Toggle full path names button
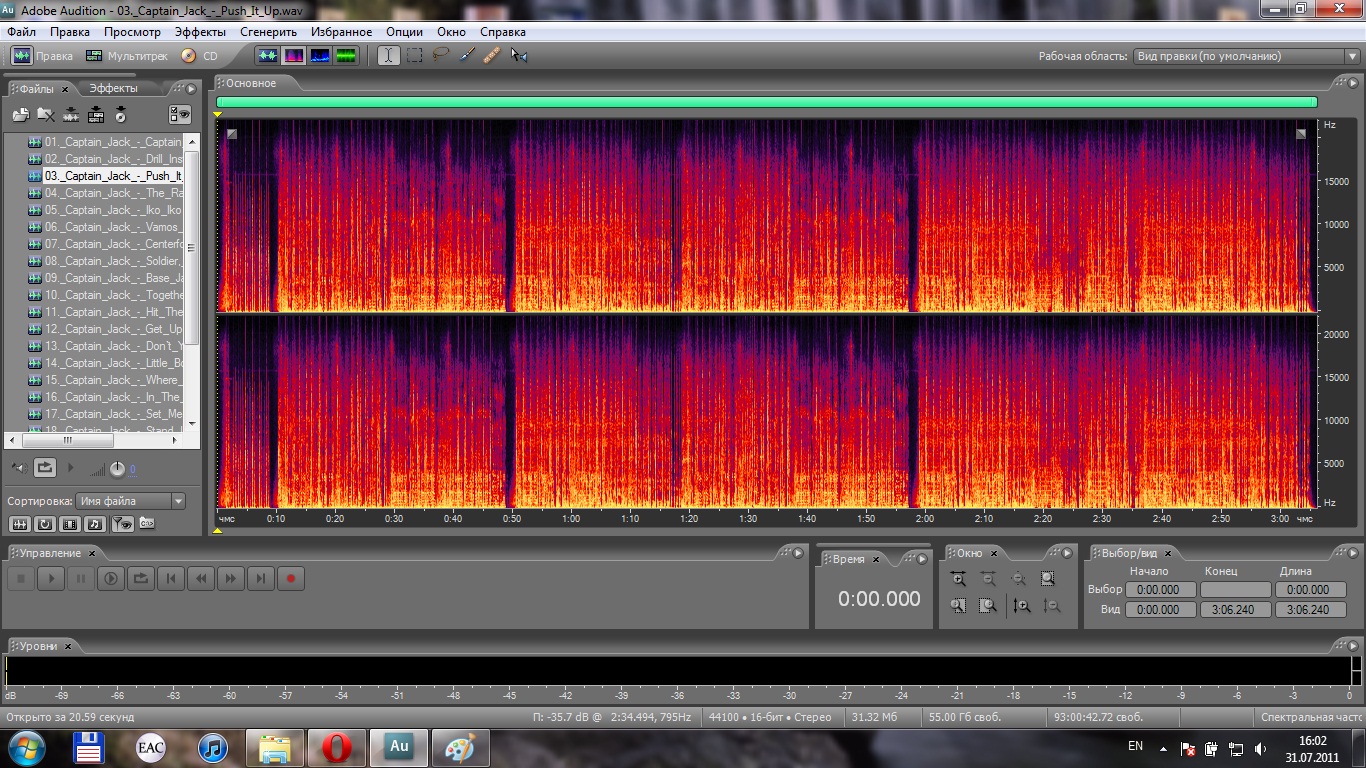1366x768 pixels. click(x=146, y=523)
